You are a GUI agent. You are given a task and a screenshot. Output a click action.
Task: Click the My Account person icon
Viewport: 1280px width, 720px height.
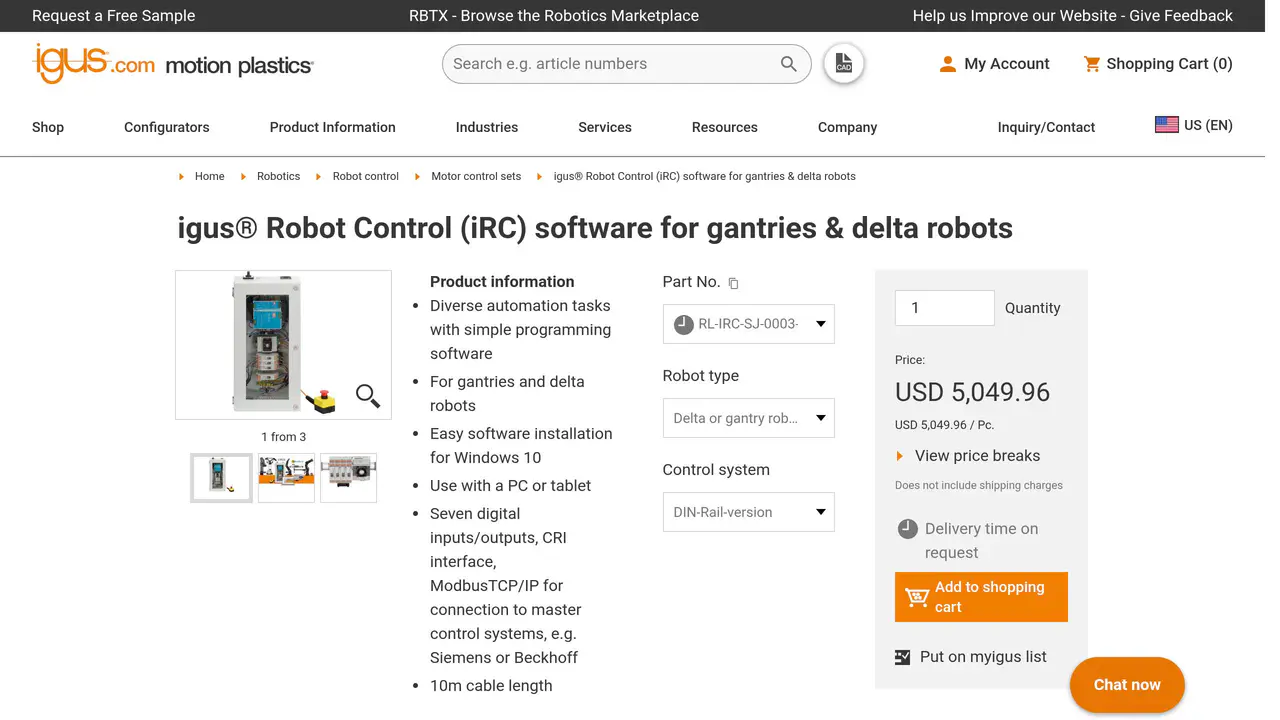point(947,64)
